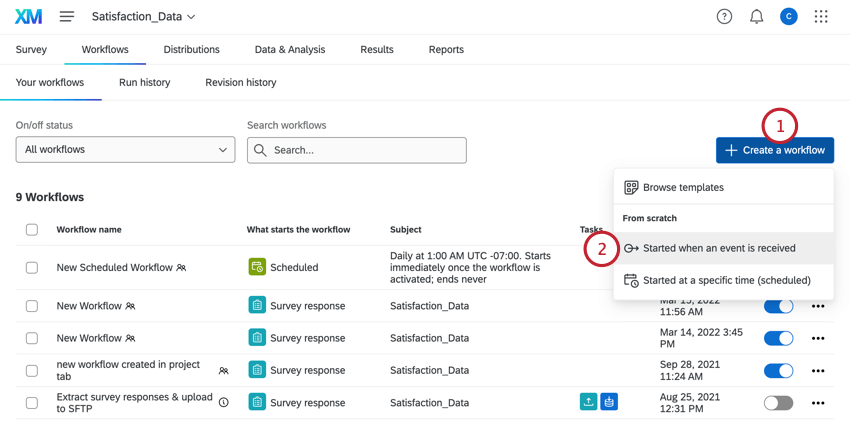The height and width of the screenshot is (425, 850).
Task: Select Started when an event is received
Action: (719, 248)
